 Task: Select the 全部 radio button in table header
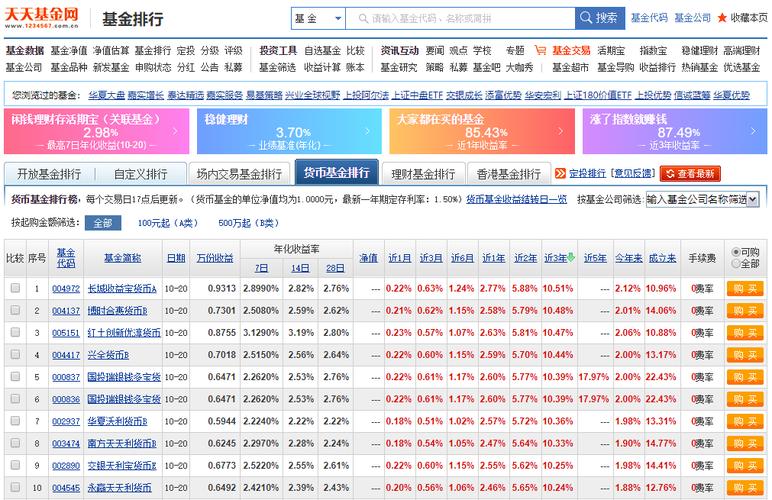tap(736, 264)
